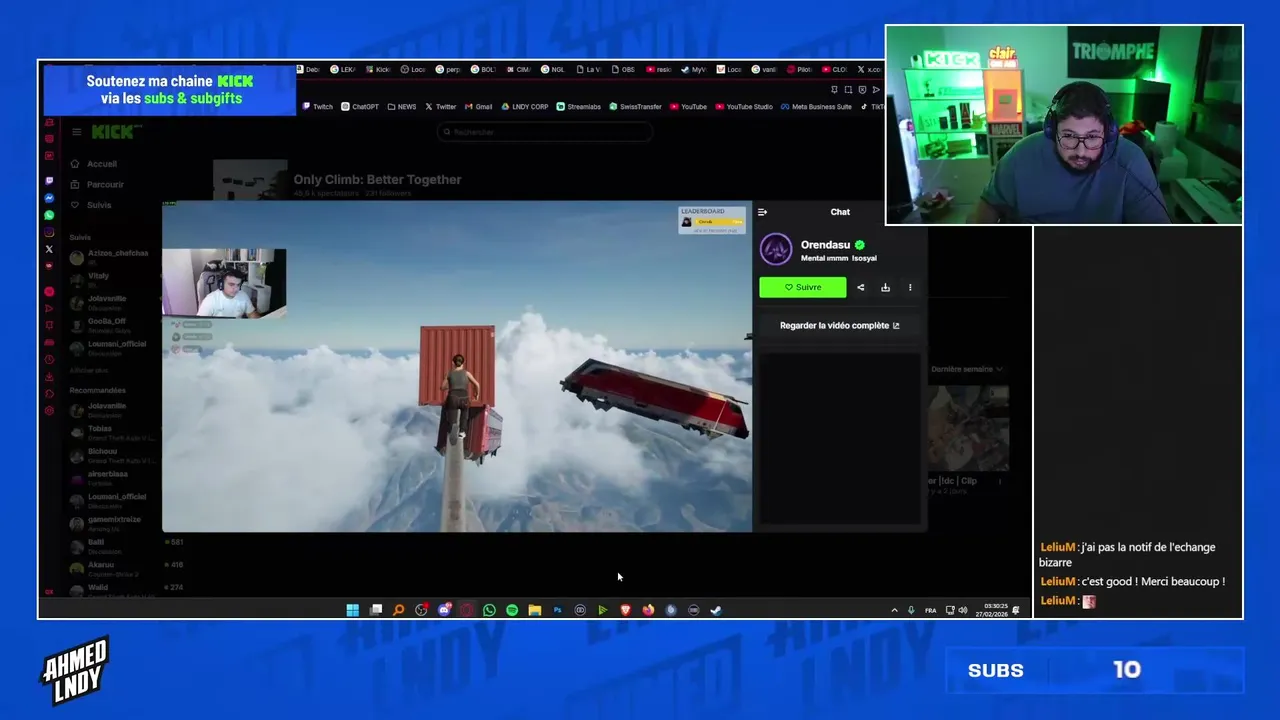The image size is (1280, 720).
Task: Open Steam from taskbar
Action: tap(716, 610)
